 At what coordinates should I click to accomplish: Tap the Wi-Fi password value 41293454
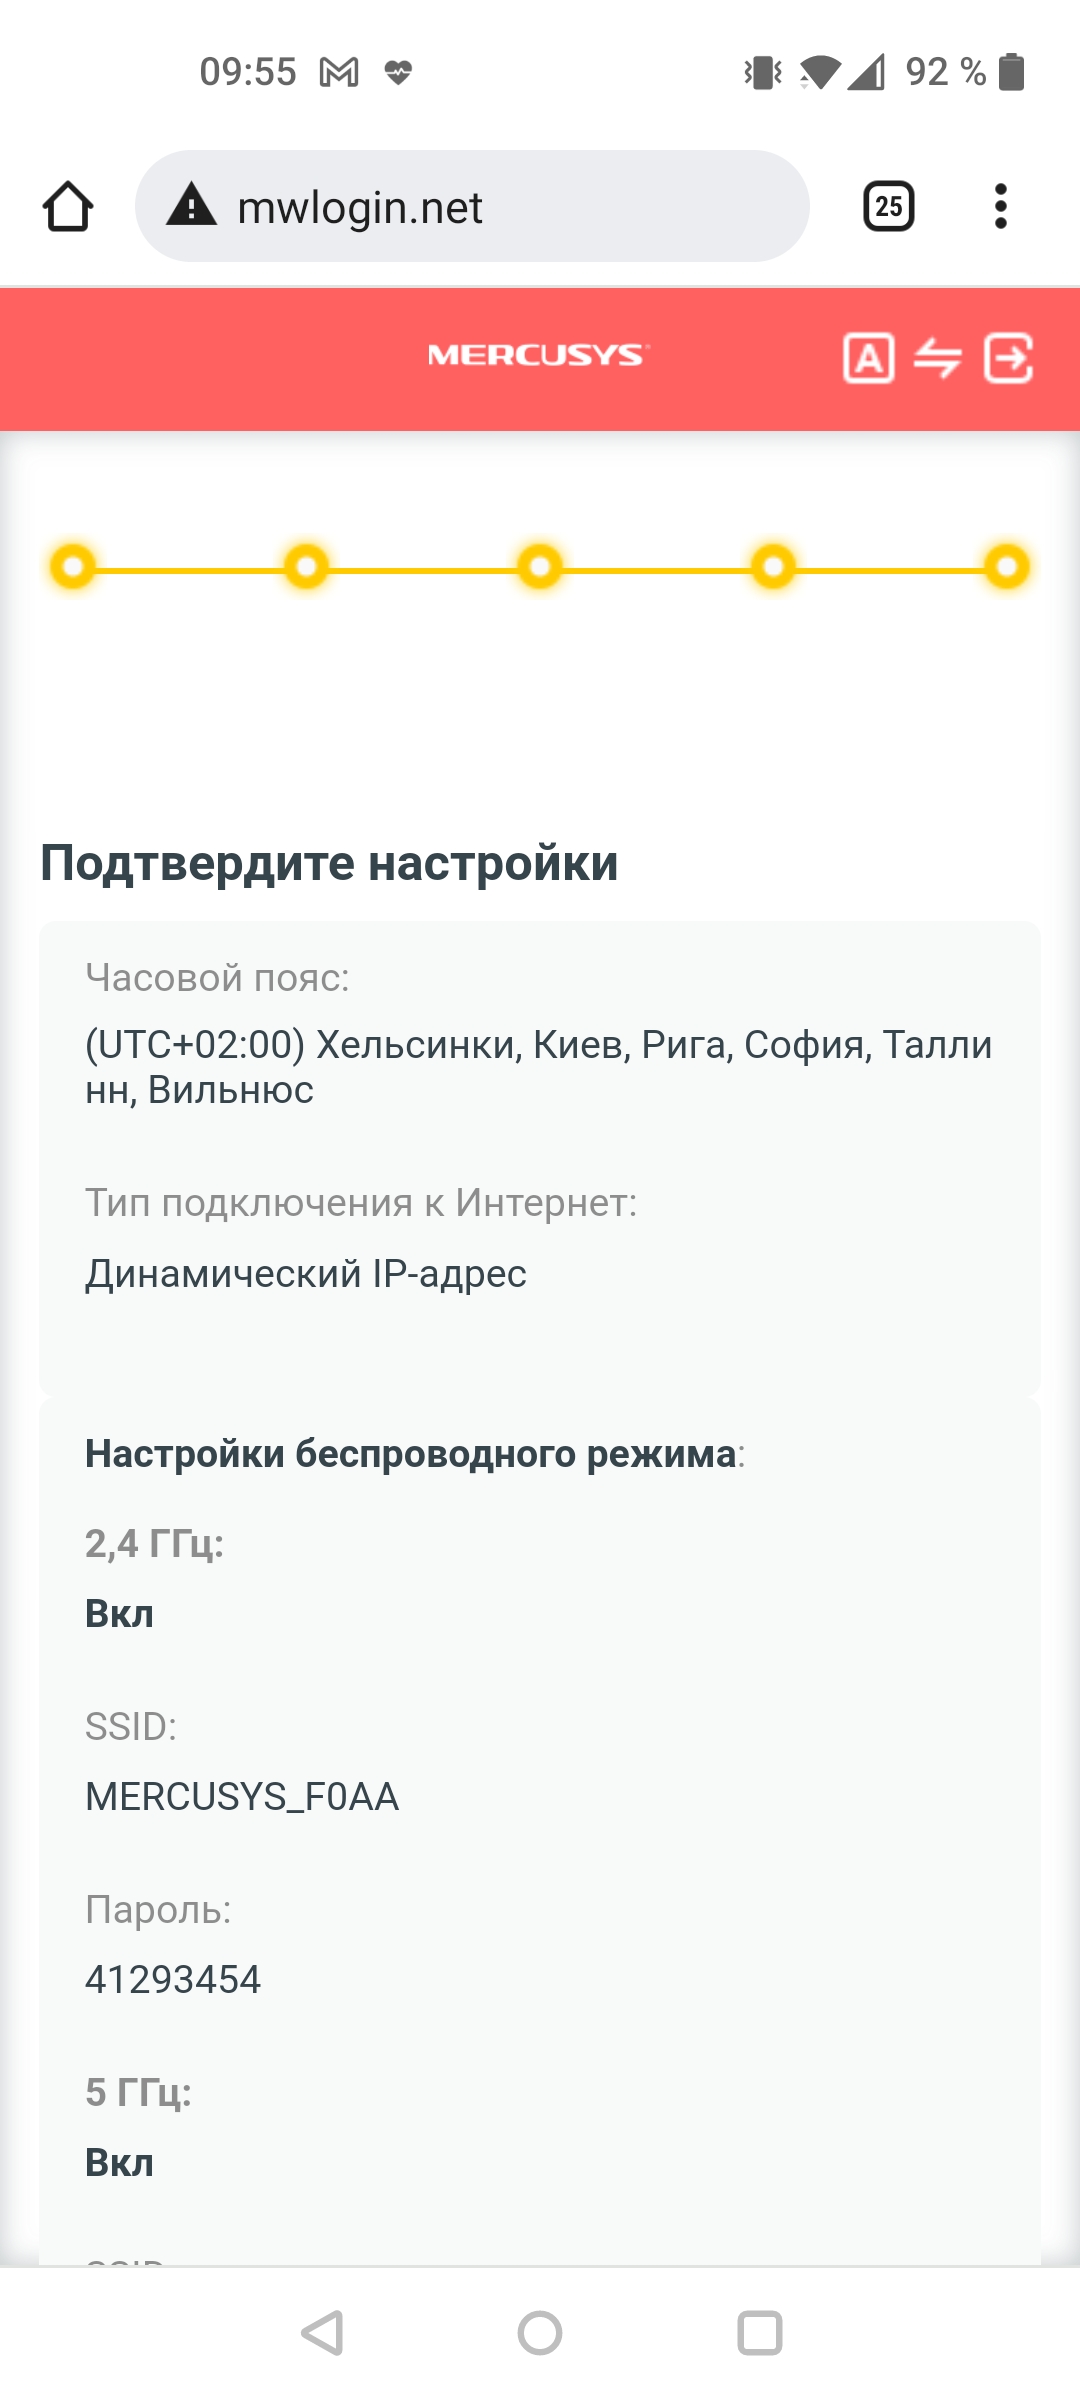tap(173, 1979)
